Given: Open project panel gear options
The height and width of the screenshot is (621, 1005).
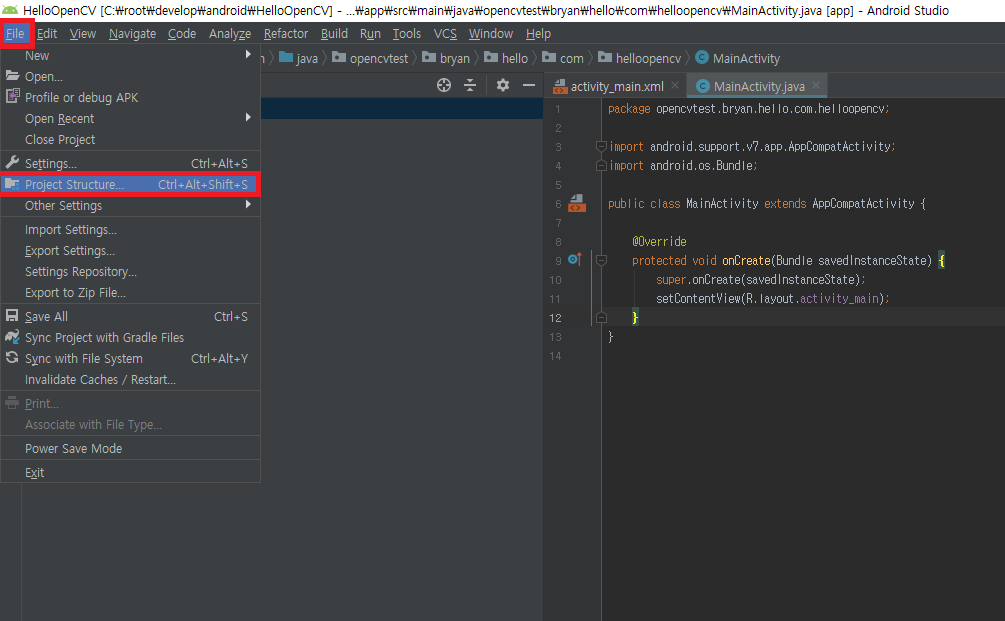Looking at the screenshot, I should pyautogui.click(x=503, y=85).
